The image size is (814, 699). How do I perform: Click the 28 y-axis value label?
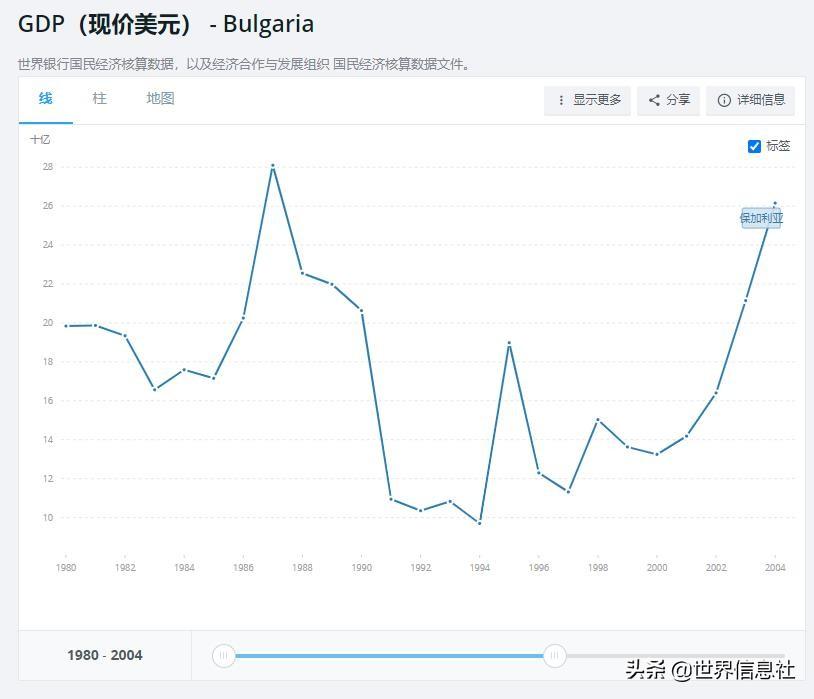48,167
